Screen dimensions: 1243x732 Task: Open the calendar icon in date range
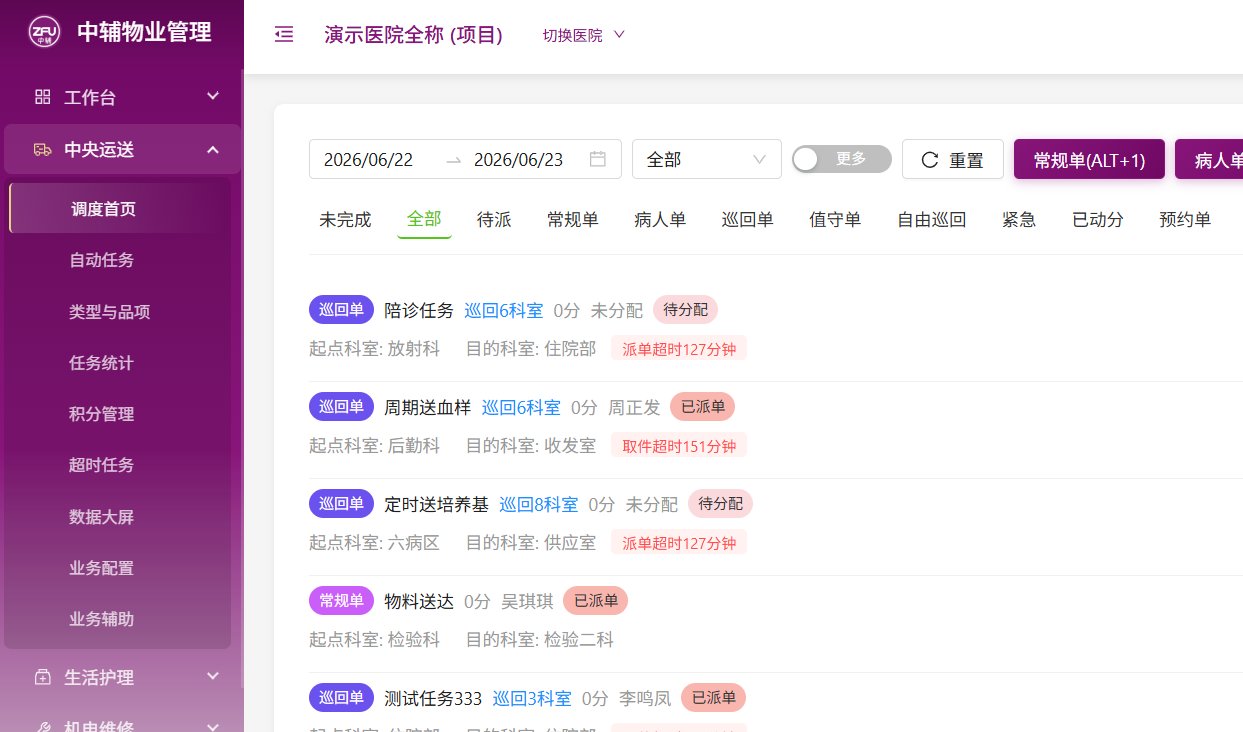tap(598, 159)
